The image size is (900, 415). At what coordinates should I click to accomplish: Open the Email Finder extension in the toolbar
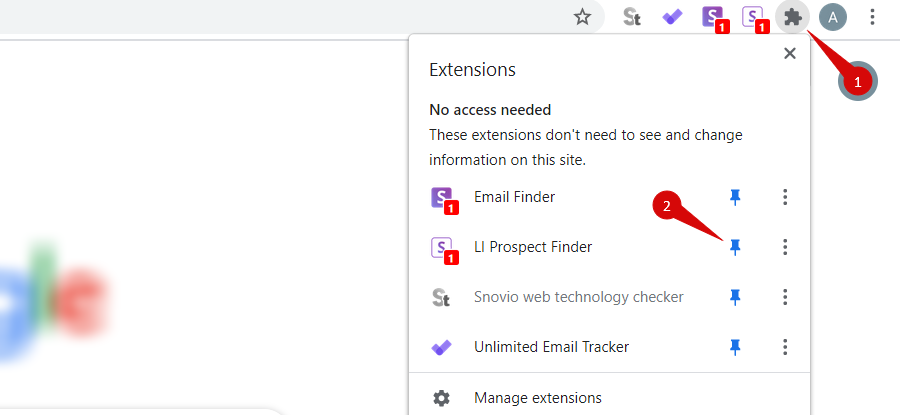[715, 19]
